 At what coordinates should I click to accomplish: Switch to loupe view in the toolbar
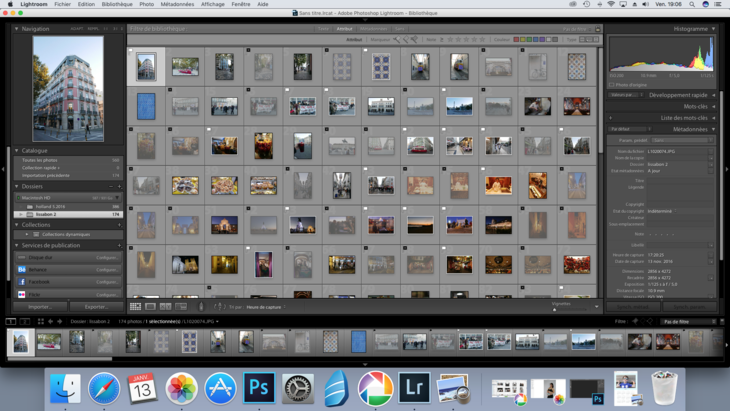(150, 307)
